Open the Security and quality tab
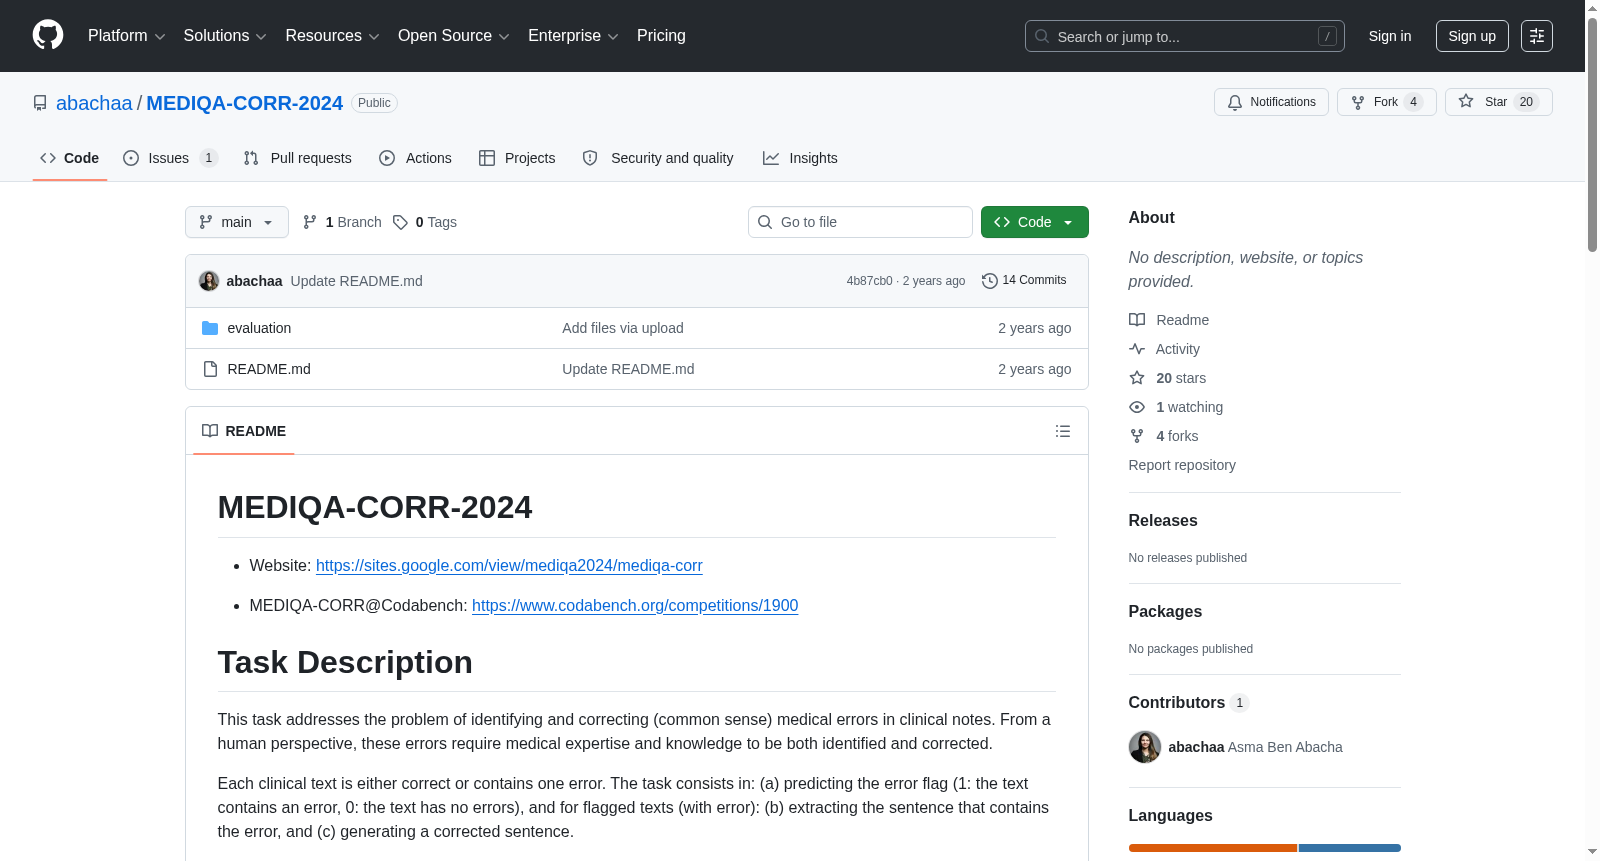The image size is (1600, 861). point(658,158)
